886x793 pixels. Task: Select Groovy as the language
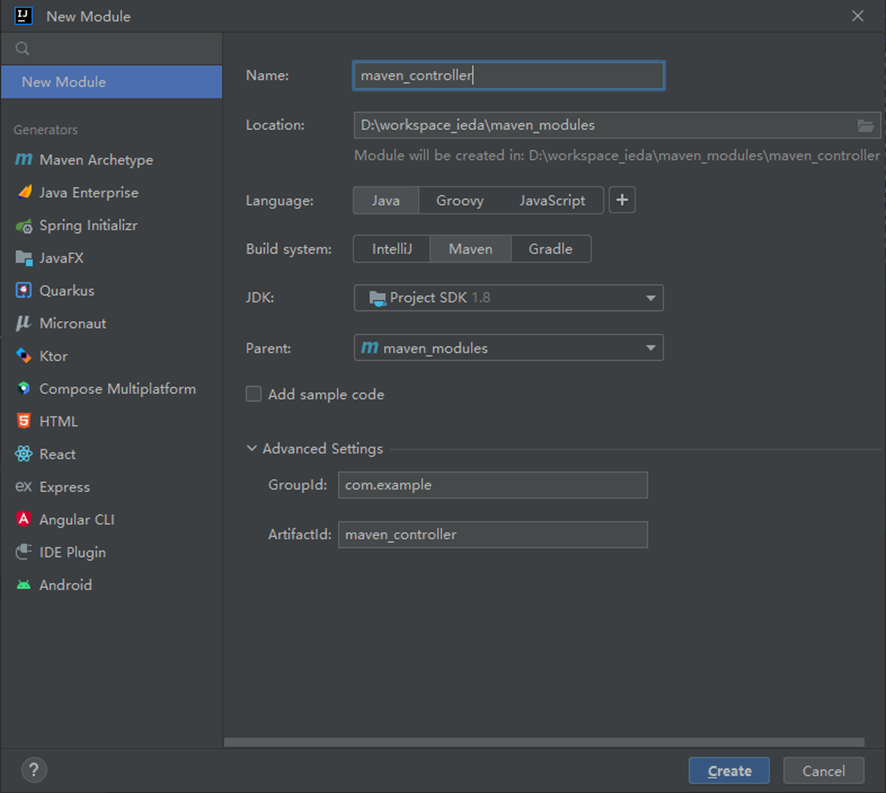tap(460, 201)
